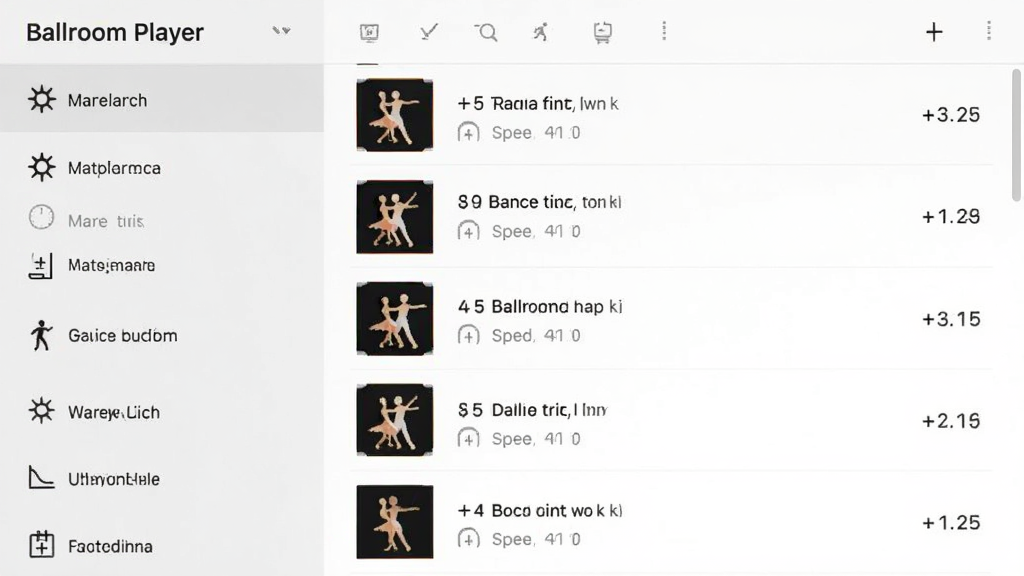Viewport: 1024px width, 576px height.
Task: Click the +1.25 value
Action: pos(951,522)
